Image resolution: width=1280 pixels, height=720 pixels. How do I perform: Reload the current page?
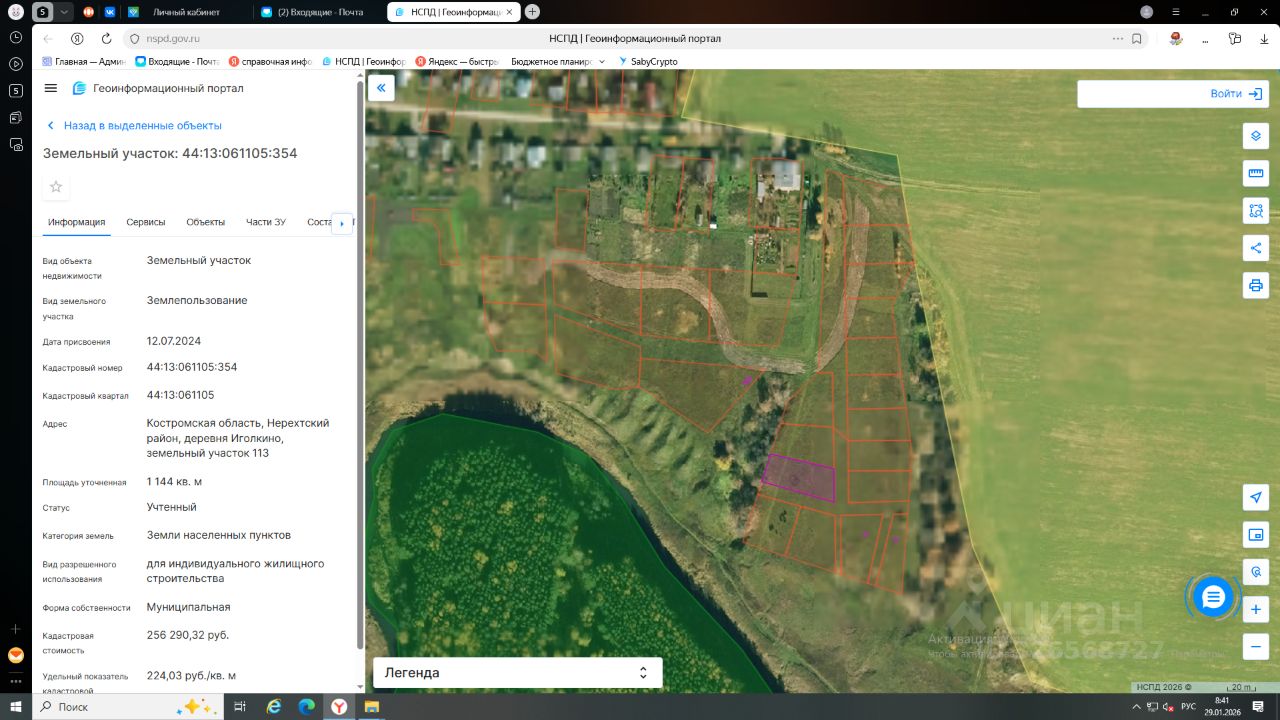[x=106, y=39]
